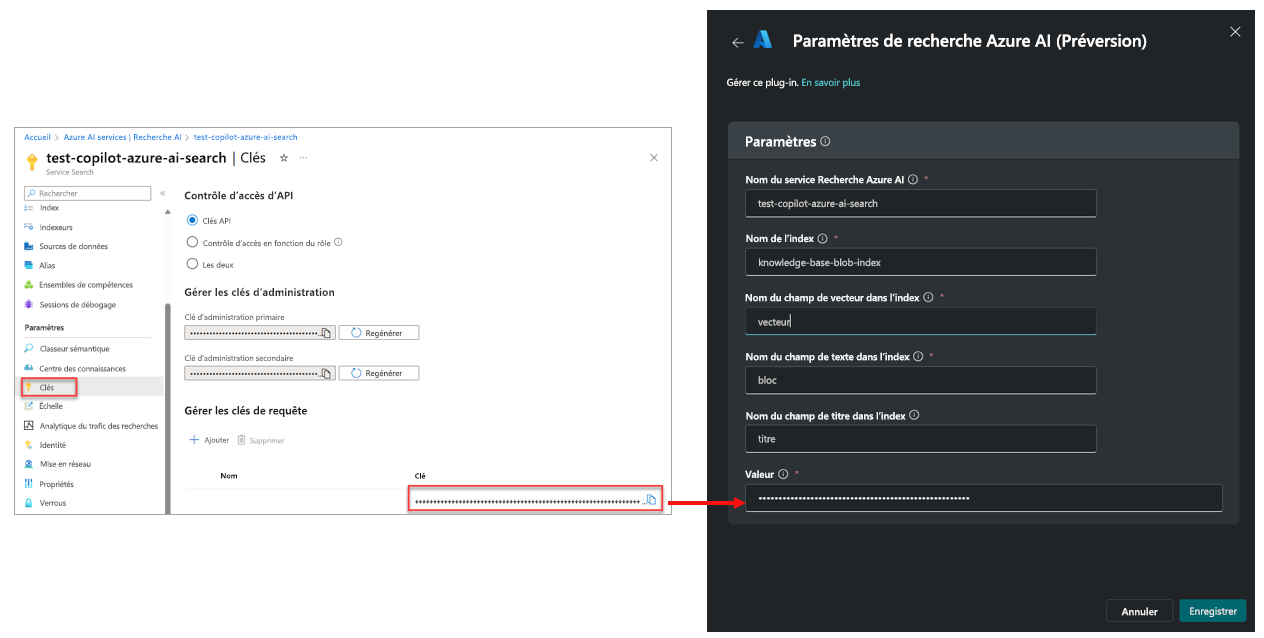Show info icon beside role-based access option
1264x638 pixels.
click(x=338, y=242)
